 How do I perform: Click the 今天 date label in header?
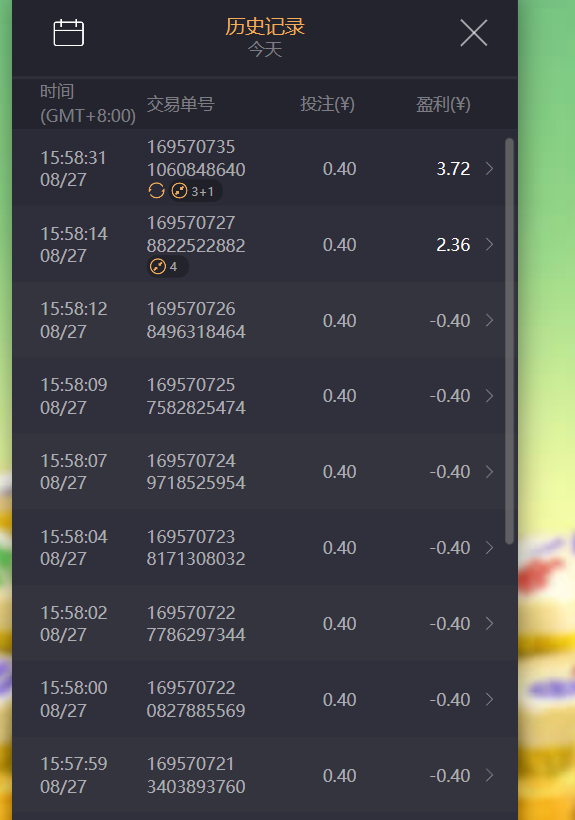[265, 50]
